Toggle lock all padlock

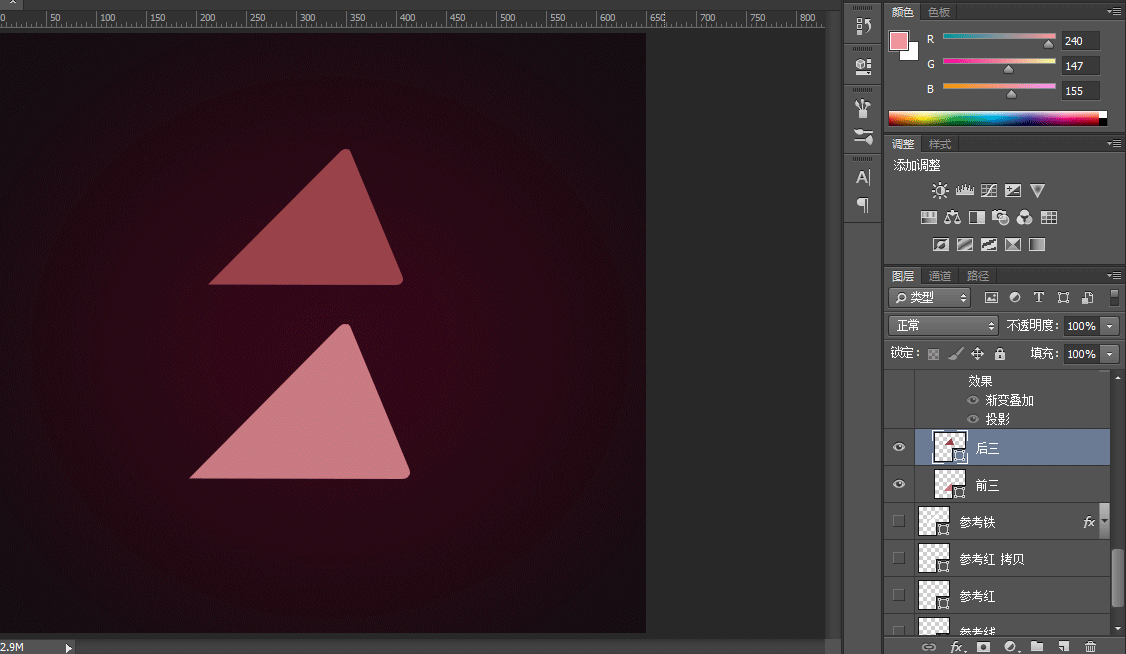point(1000,354)
